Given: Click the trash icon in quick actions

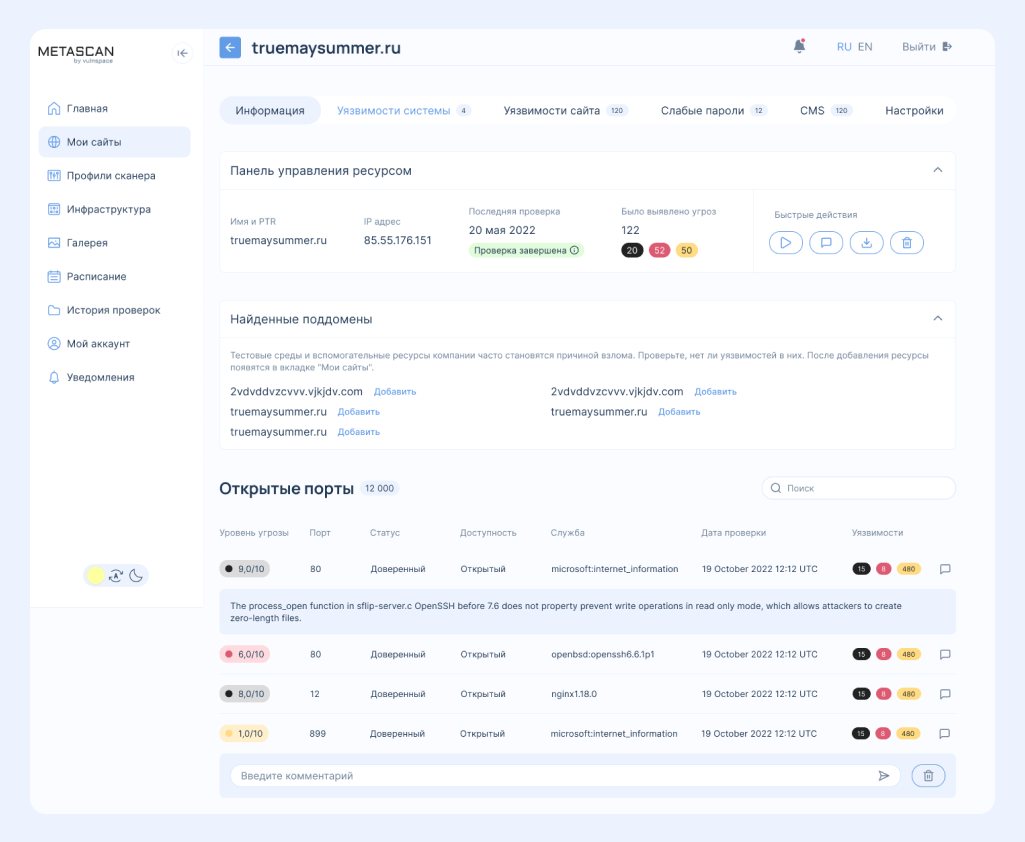Looking at the screenshot, I should point(906,242).
